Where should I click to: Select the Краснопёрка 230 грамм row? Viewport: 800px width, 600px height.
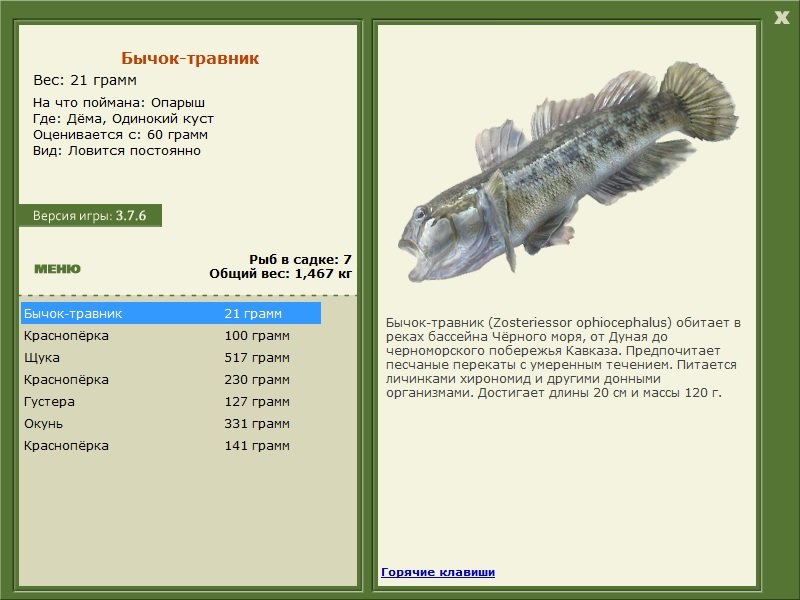click(x=171, y=380)
